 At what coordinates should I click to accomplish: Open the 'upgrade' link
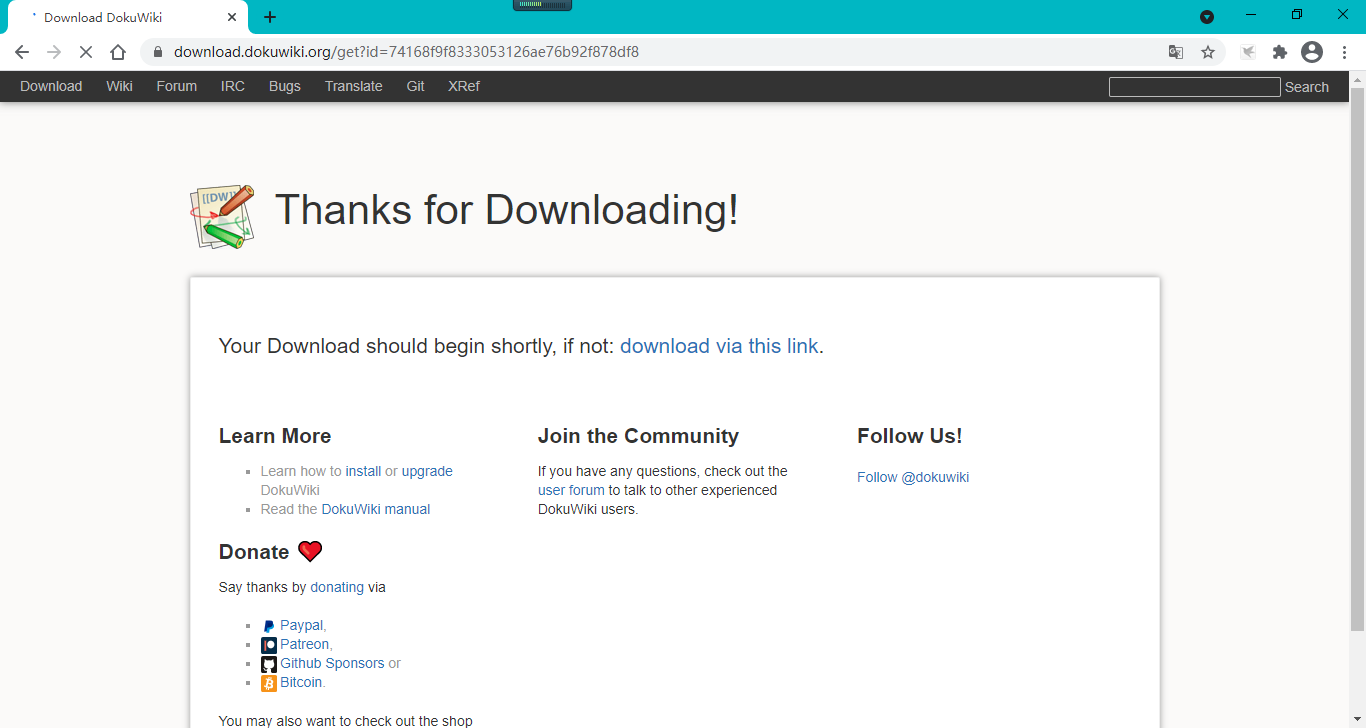click(427, 471)
